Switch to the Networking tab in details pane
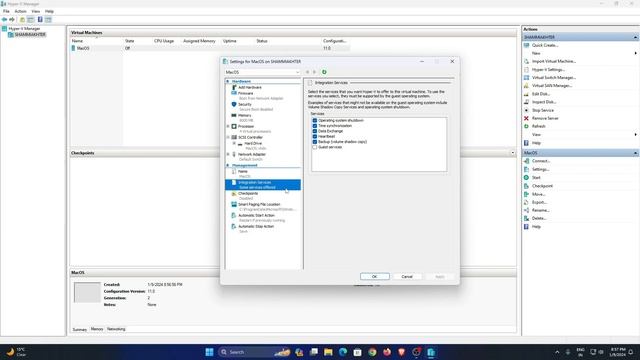 point(116,329)
